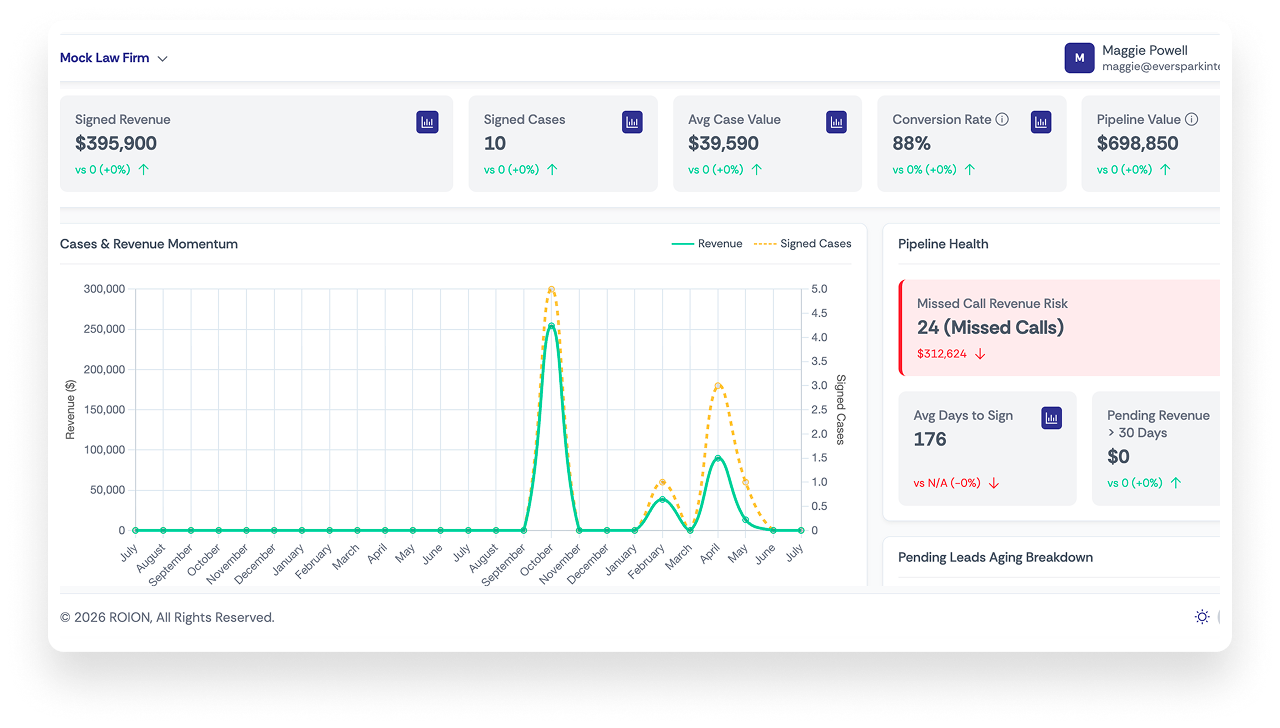Click the $312,624 risk amount
Screen dimensions: 1280x728
[x=942, y=354]
